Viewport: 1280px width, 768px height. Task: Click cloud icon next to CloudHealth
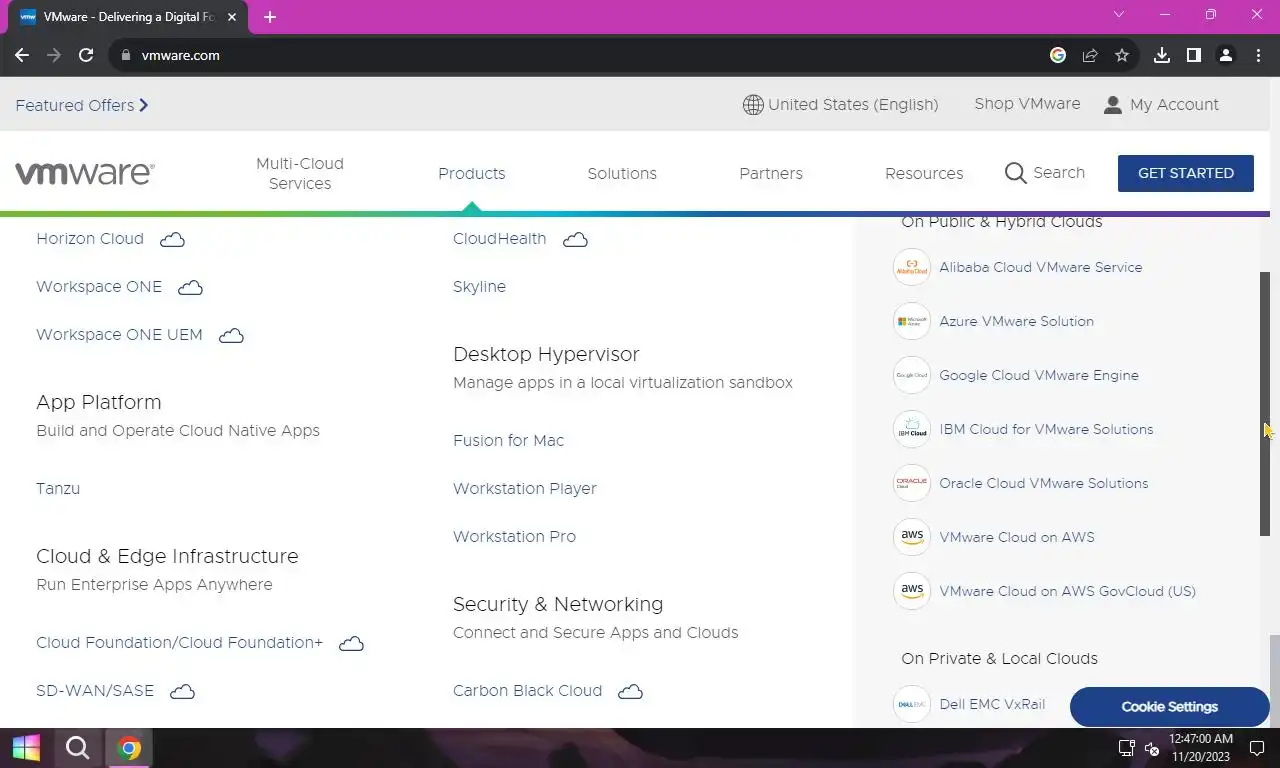[575, 239]
